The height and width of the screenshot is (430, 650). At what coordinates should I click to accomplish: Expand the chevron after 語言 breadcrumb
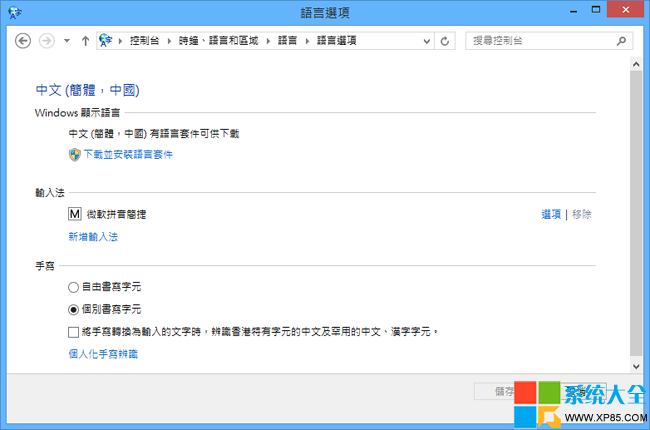307,41
